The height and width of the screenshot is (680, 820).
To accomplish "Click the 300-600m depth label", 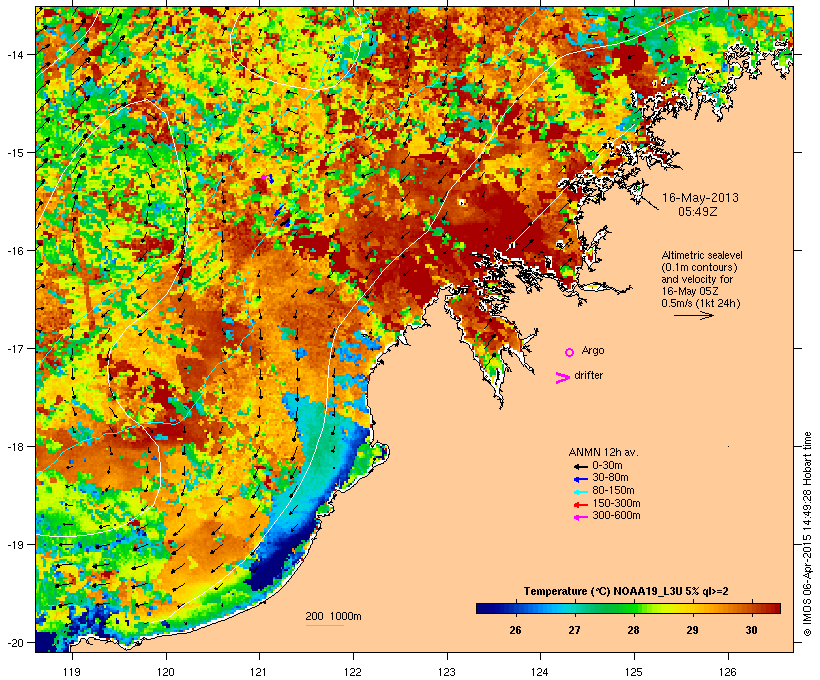I will click(x=616, y=516).
